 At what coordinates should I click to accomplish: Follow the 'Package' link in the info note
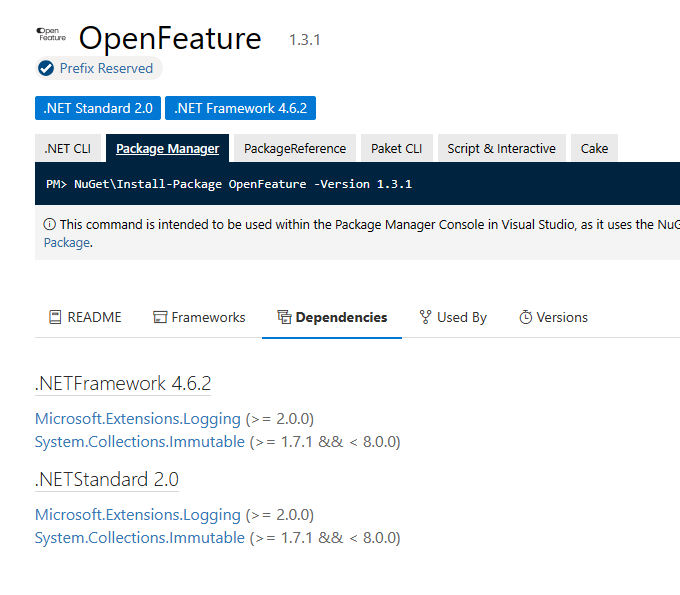67,242
